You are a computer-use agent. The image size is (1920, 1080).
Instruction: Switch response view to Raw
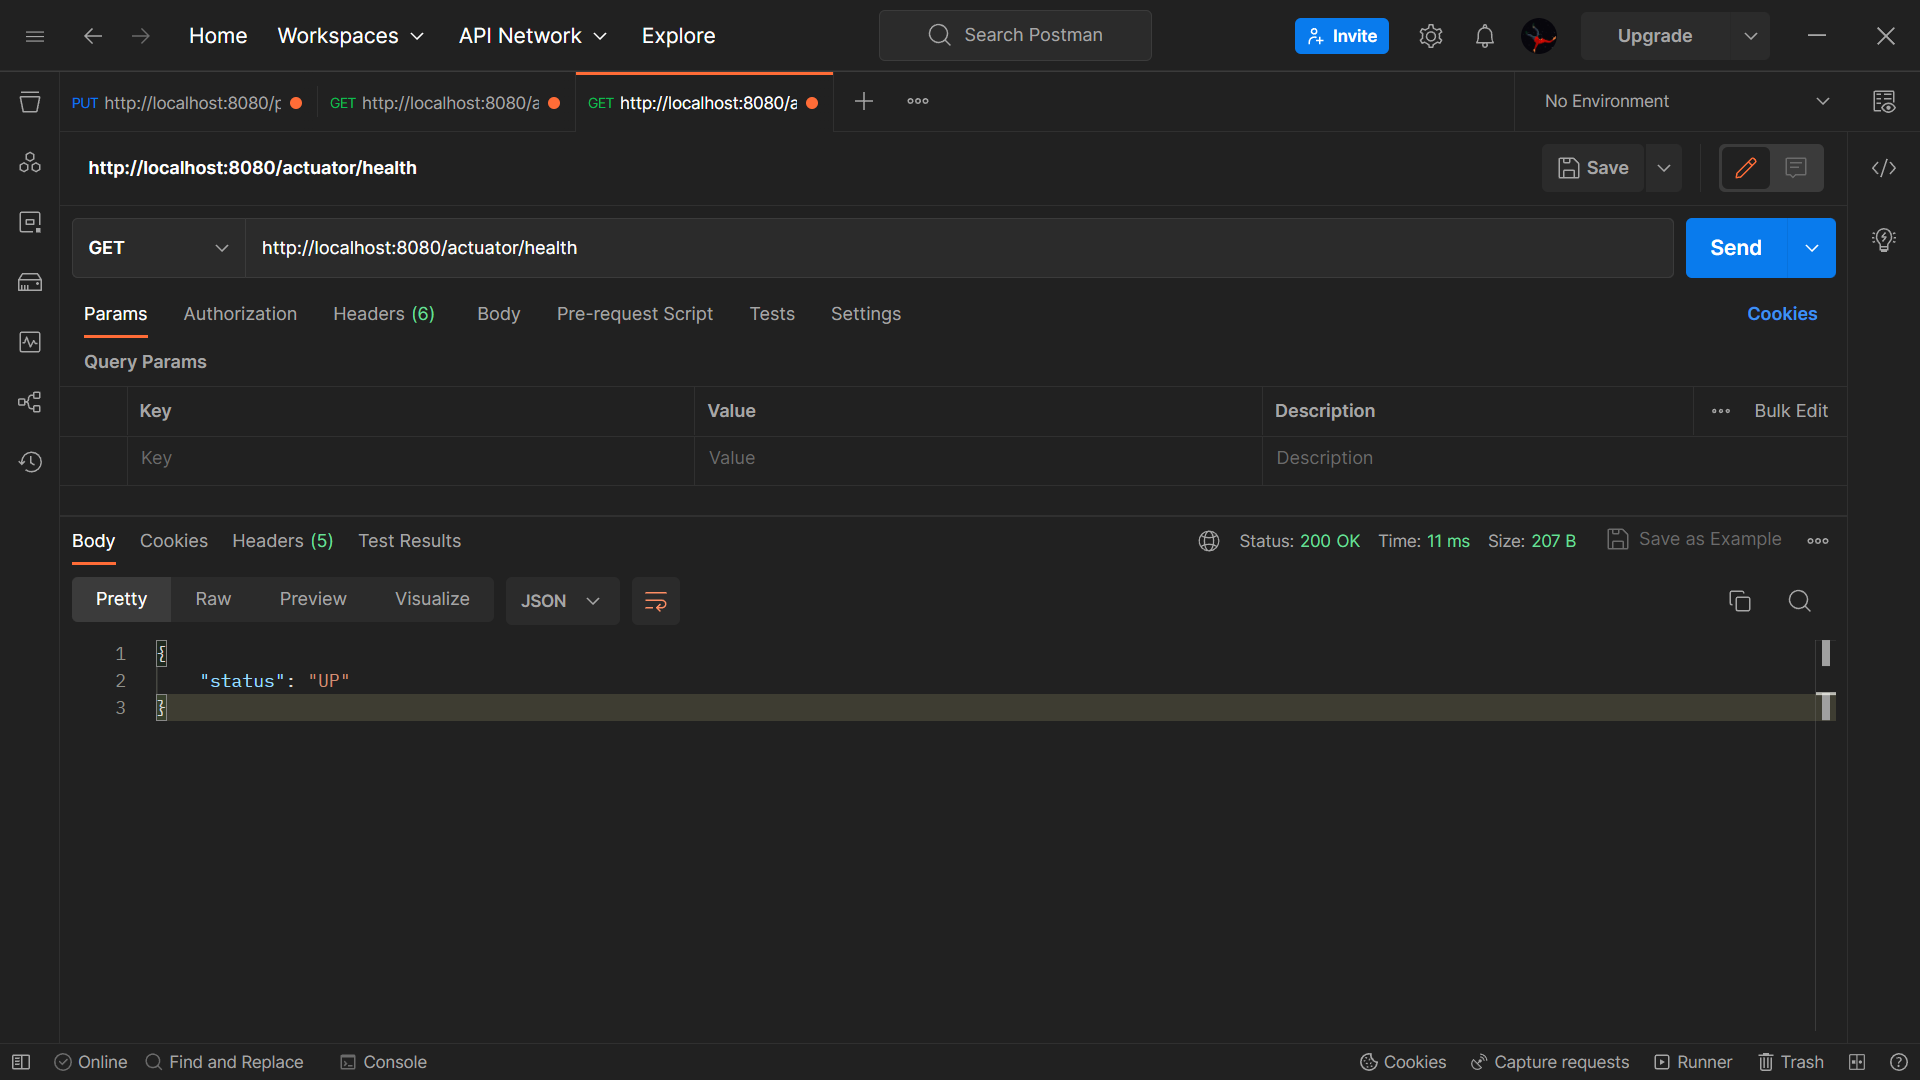click(213, 599)
